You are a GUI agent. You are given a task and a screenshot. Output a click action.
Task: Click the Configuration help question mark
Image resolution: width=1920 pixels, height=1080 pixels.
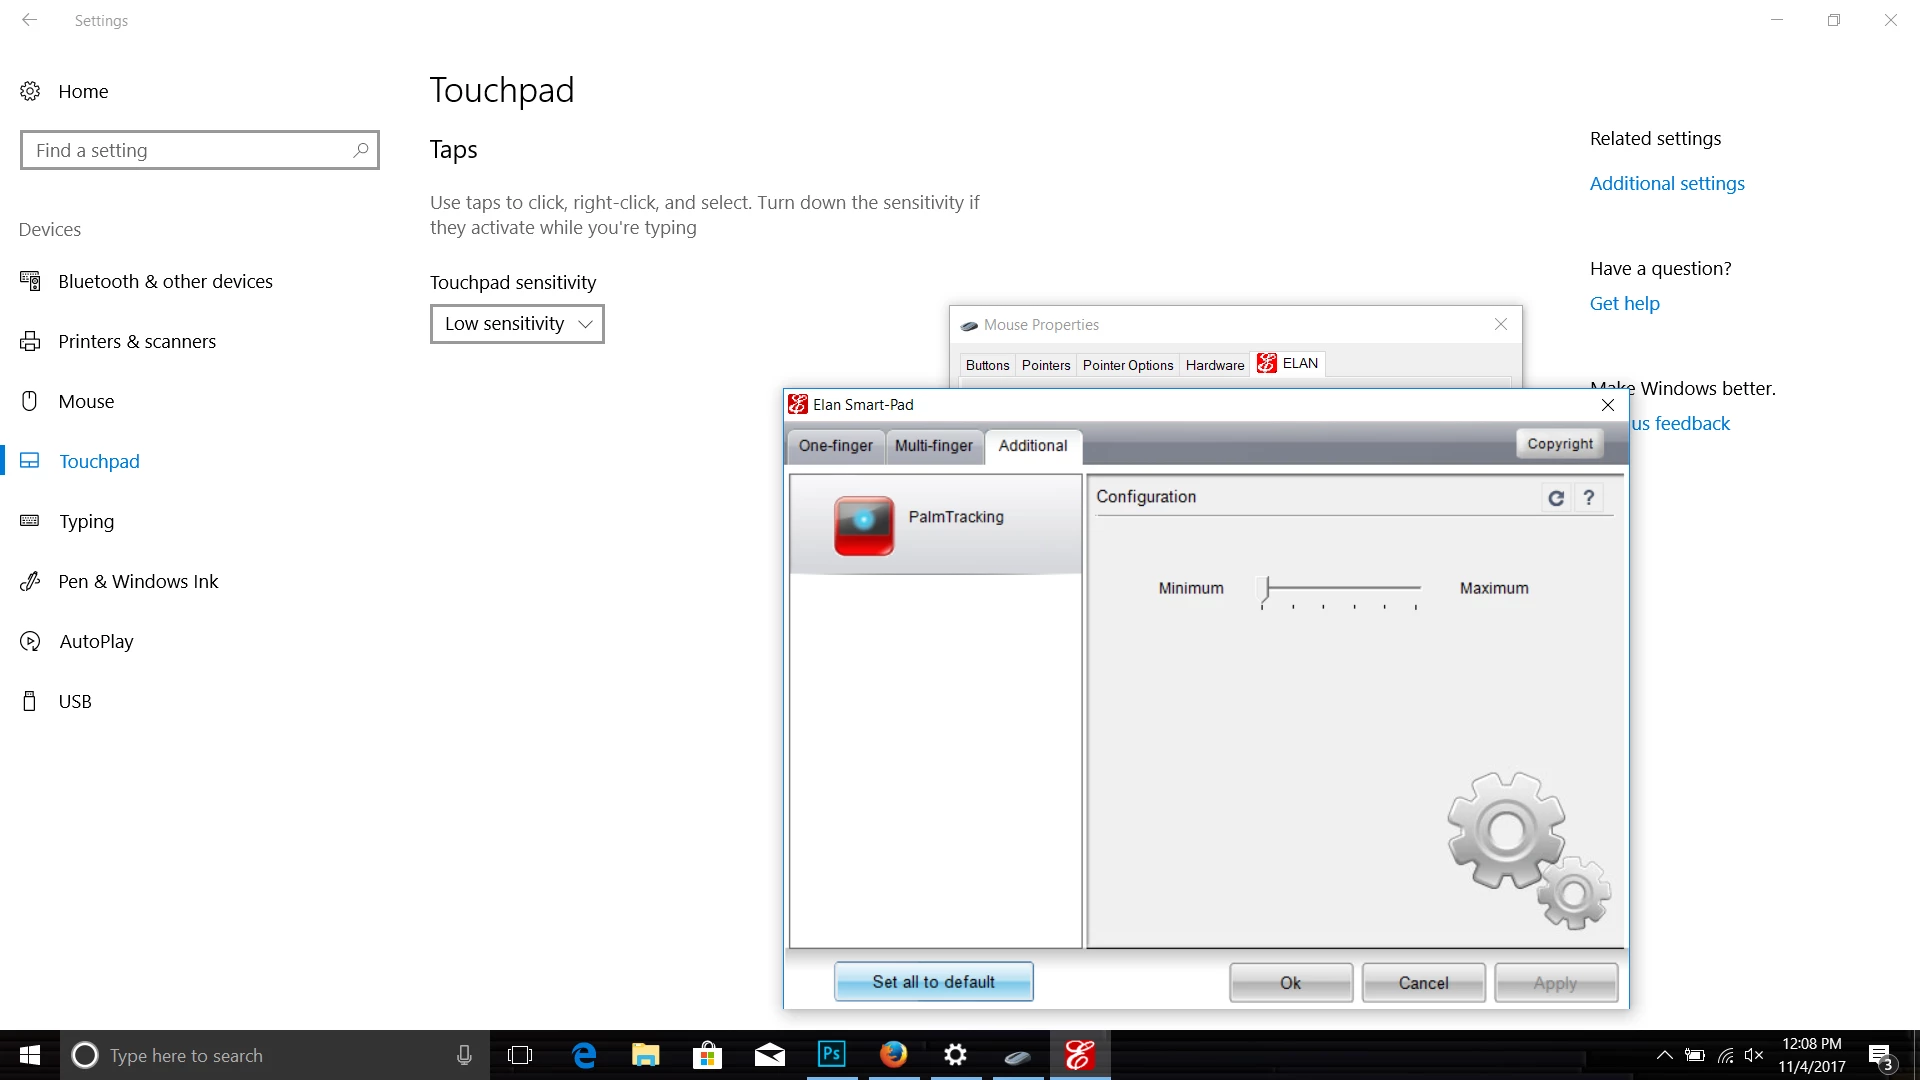[x=1588, y=498]
